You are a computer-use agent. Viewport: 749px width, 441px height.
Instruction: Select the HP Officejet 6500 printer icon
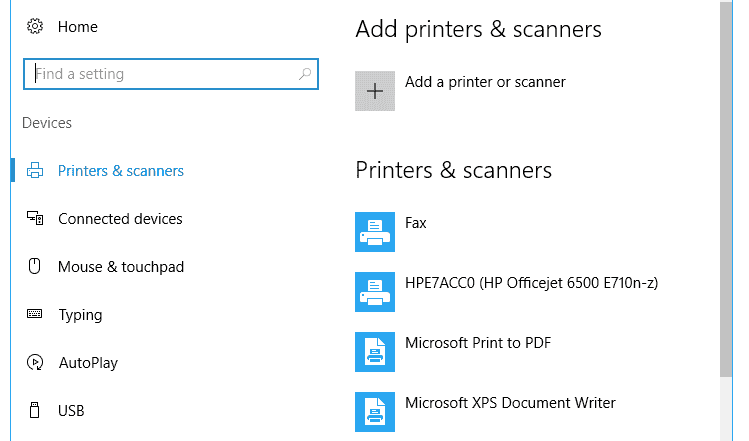(375, 292)
